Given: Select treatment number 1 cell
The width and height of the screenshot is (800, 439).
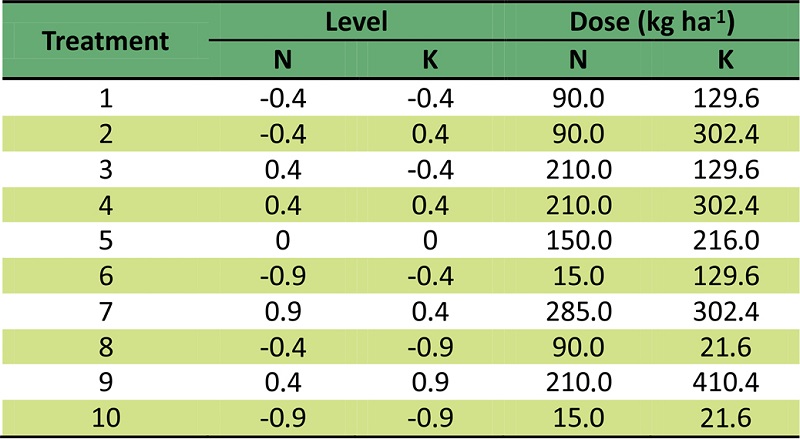Looking at the screenshot, I should click(105, 100).
